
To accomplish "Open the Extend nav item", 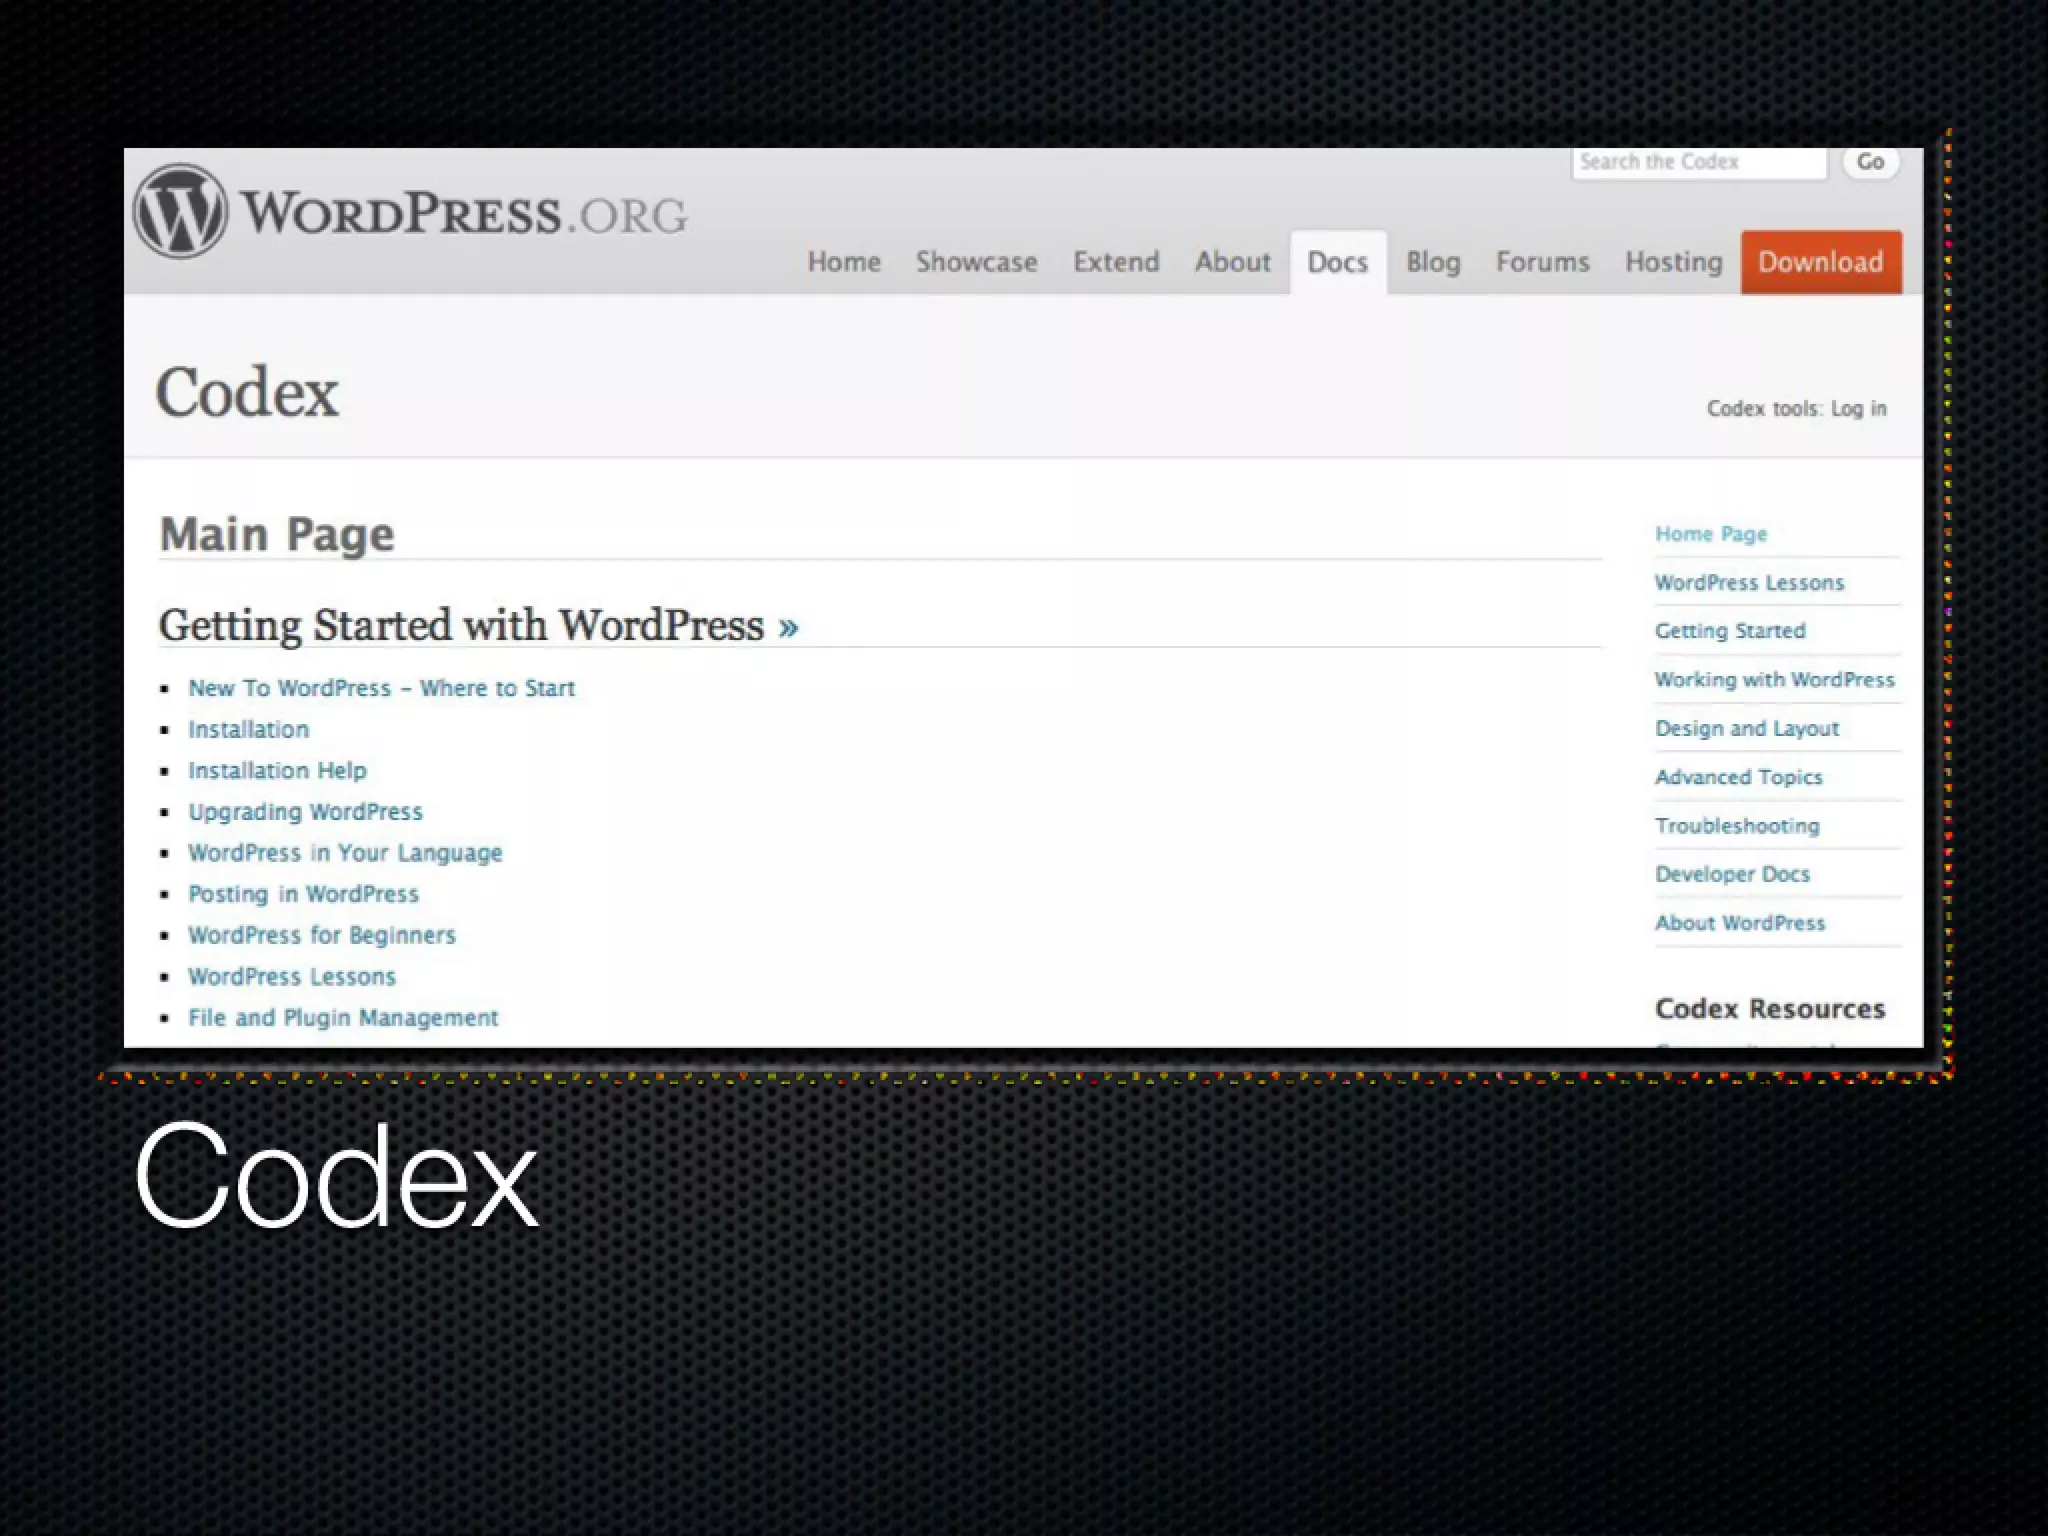I will [1116, 262].
